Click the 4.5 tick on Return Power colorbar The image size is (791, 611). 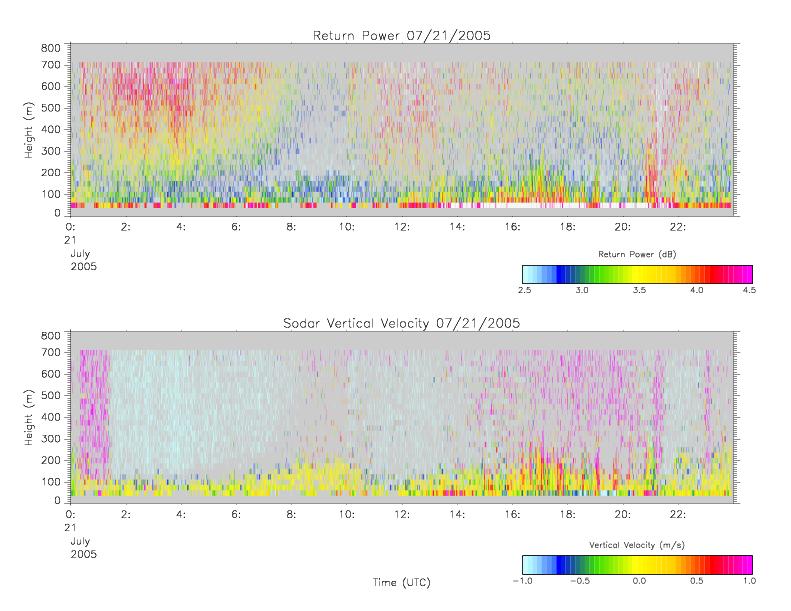pyautogui.click(x=749, y=290)
